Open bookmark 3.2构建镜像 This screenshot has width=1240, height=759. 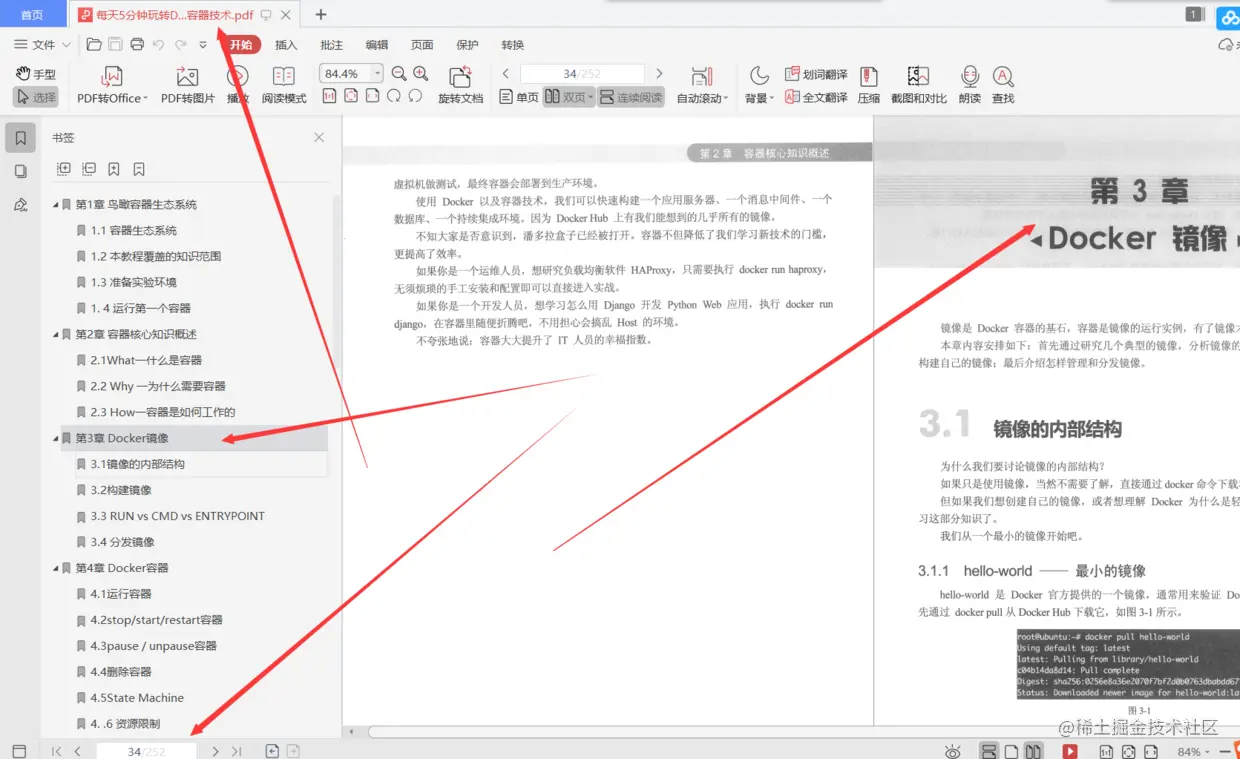pos(121,490)
